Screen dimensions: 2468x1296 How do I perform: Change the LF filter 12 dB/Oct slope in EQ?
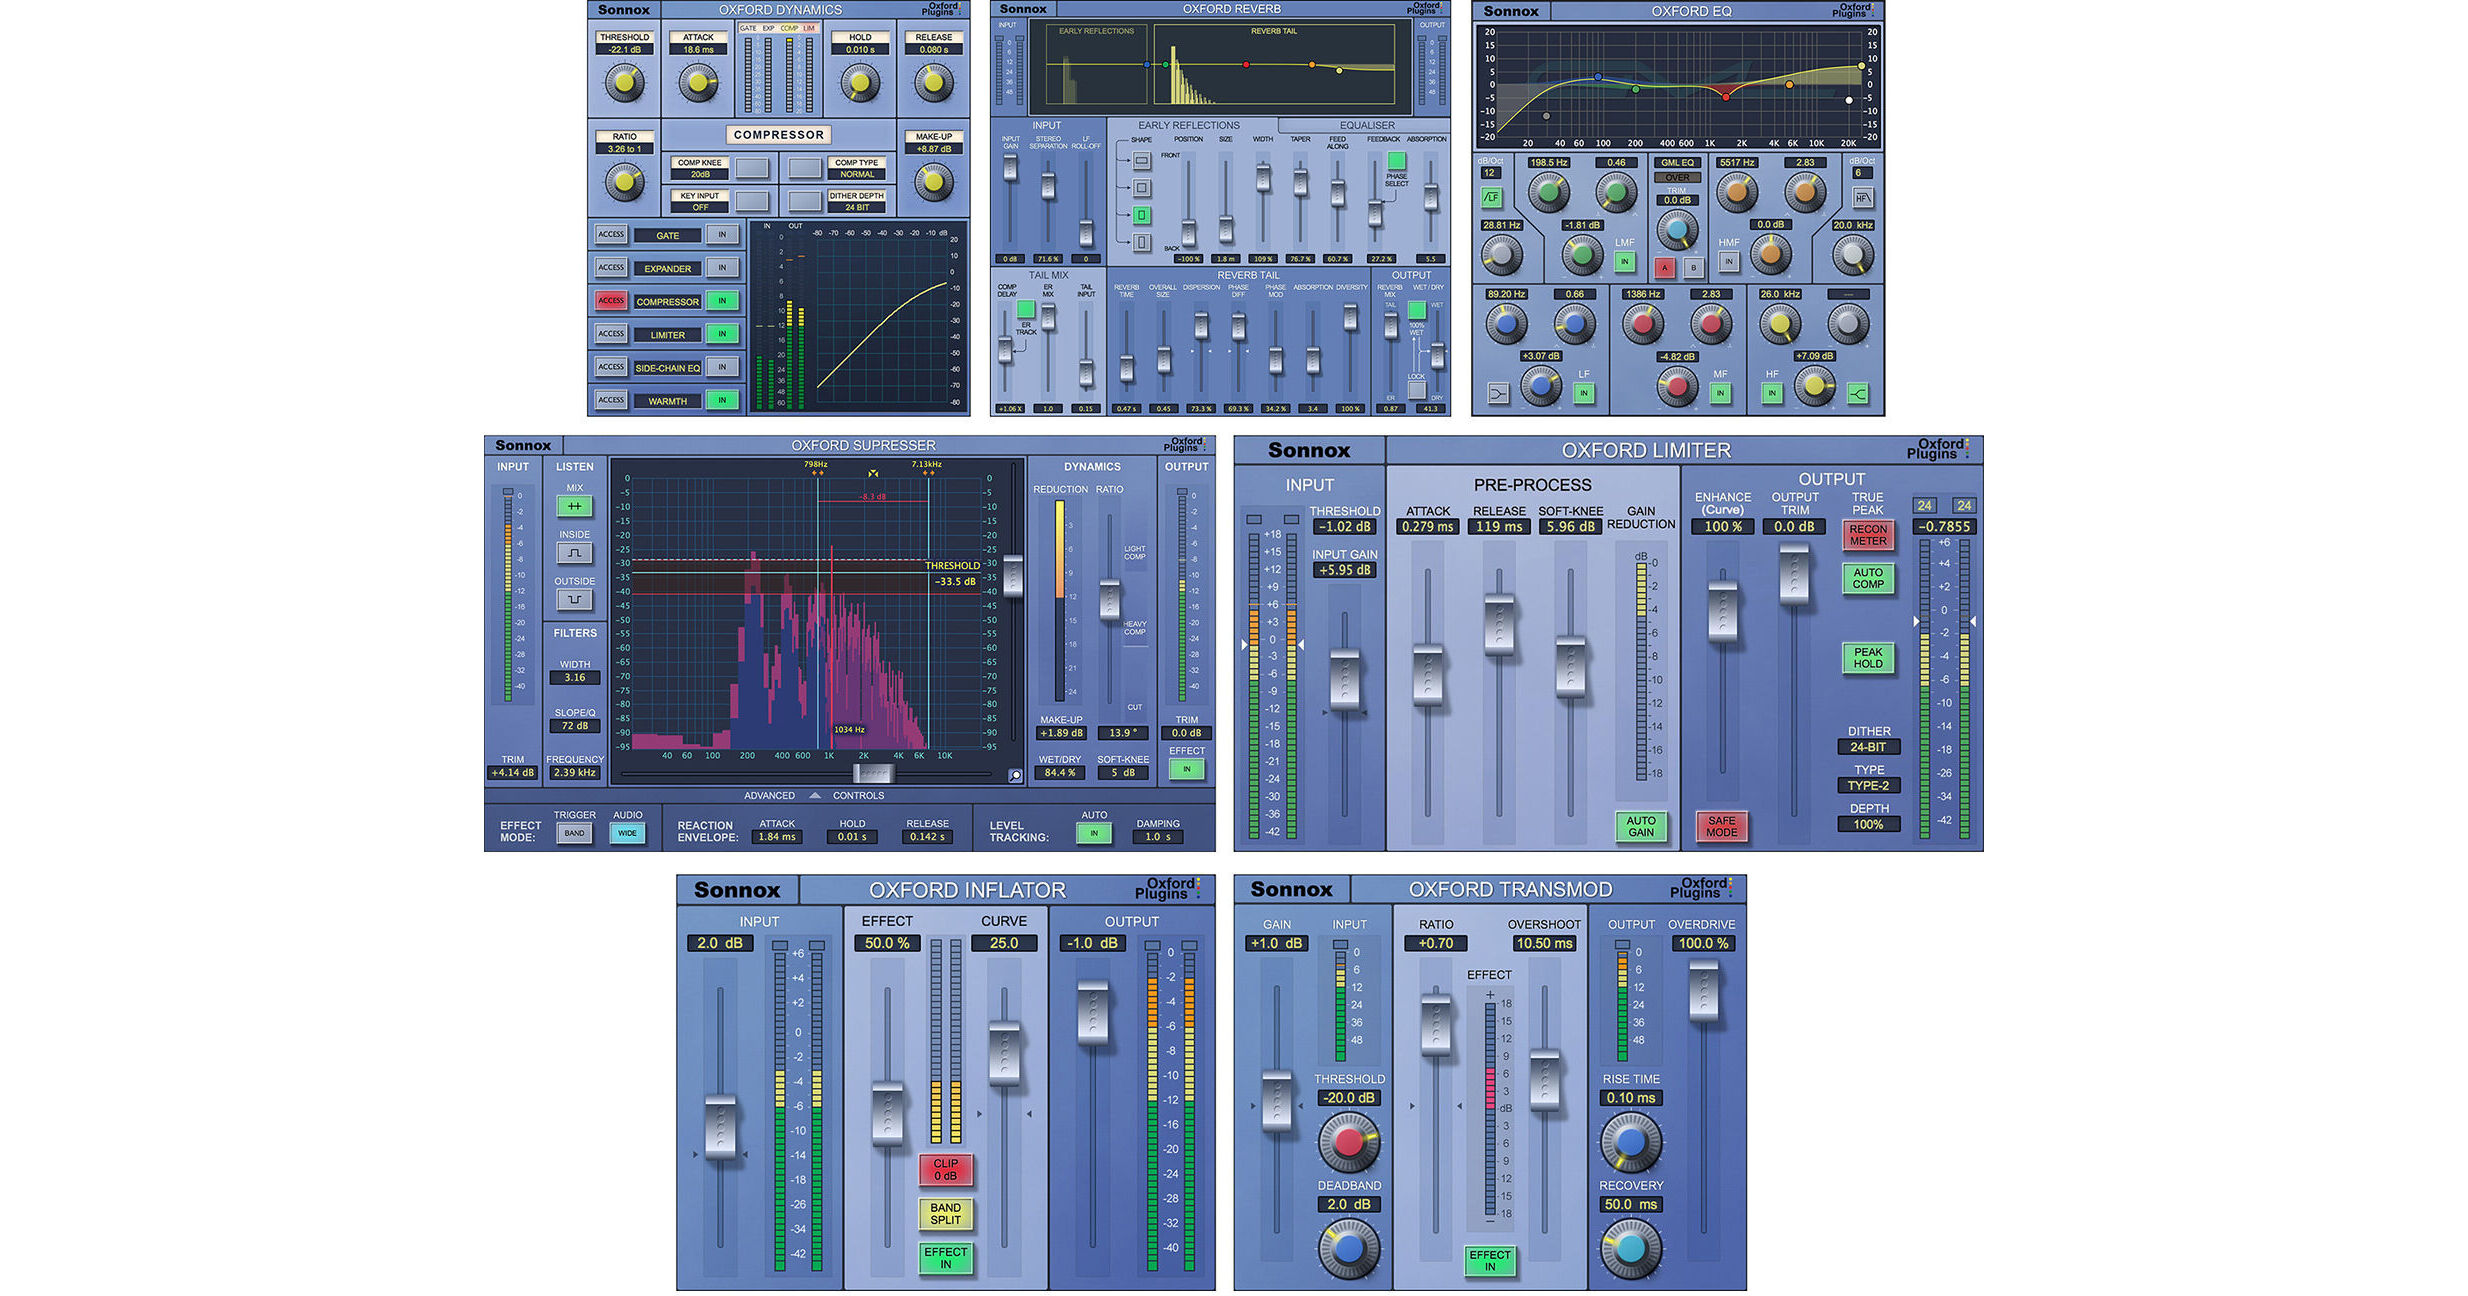[1489, 173]
